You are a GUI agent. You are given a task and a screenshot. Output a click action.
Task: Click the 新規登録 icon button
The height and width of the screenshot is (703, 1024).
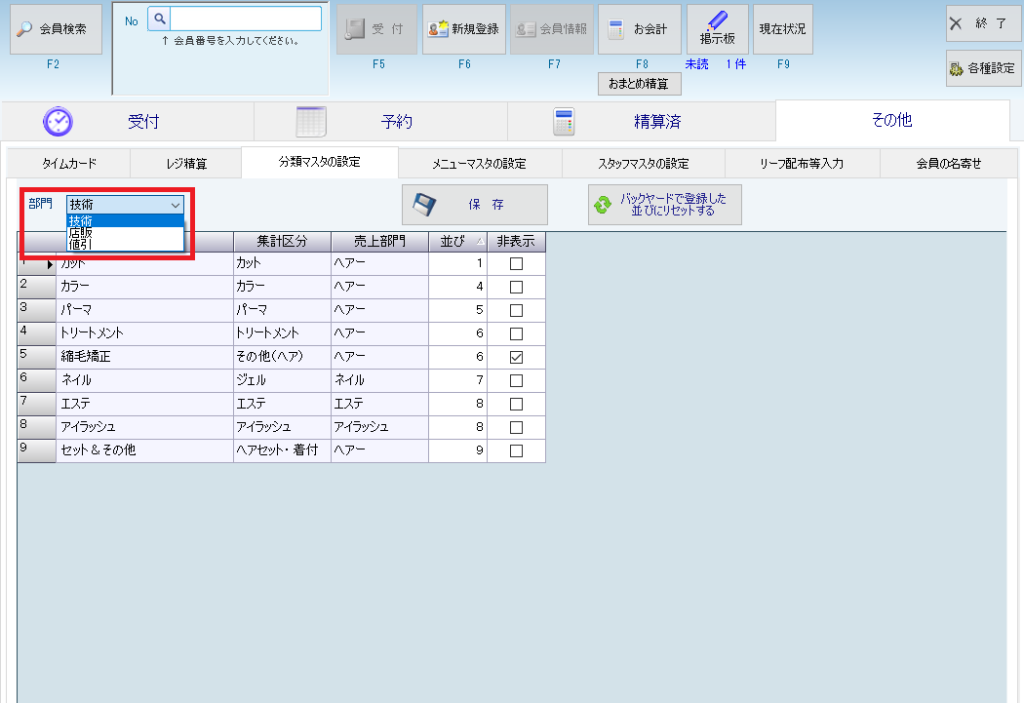pos(438,29)
